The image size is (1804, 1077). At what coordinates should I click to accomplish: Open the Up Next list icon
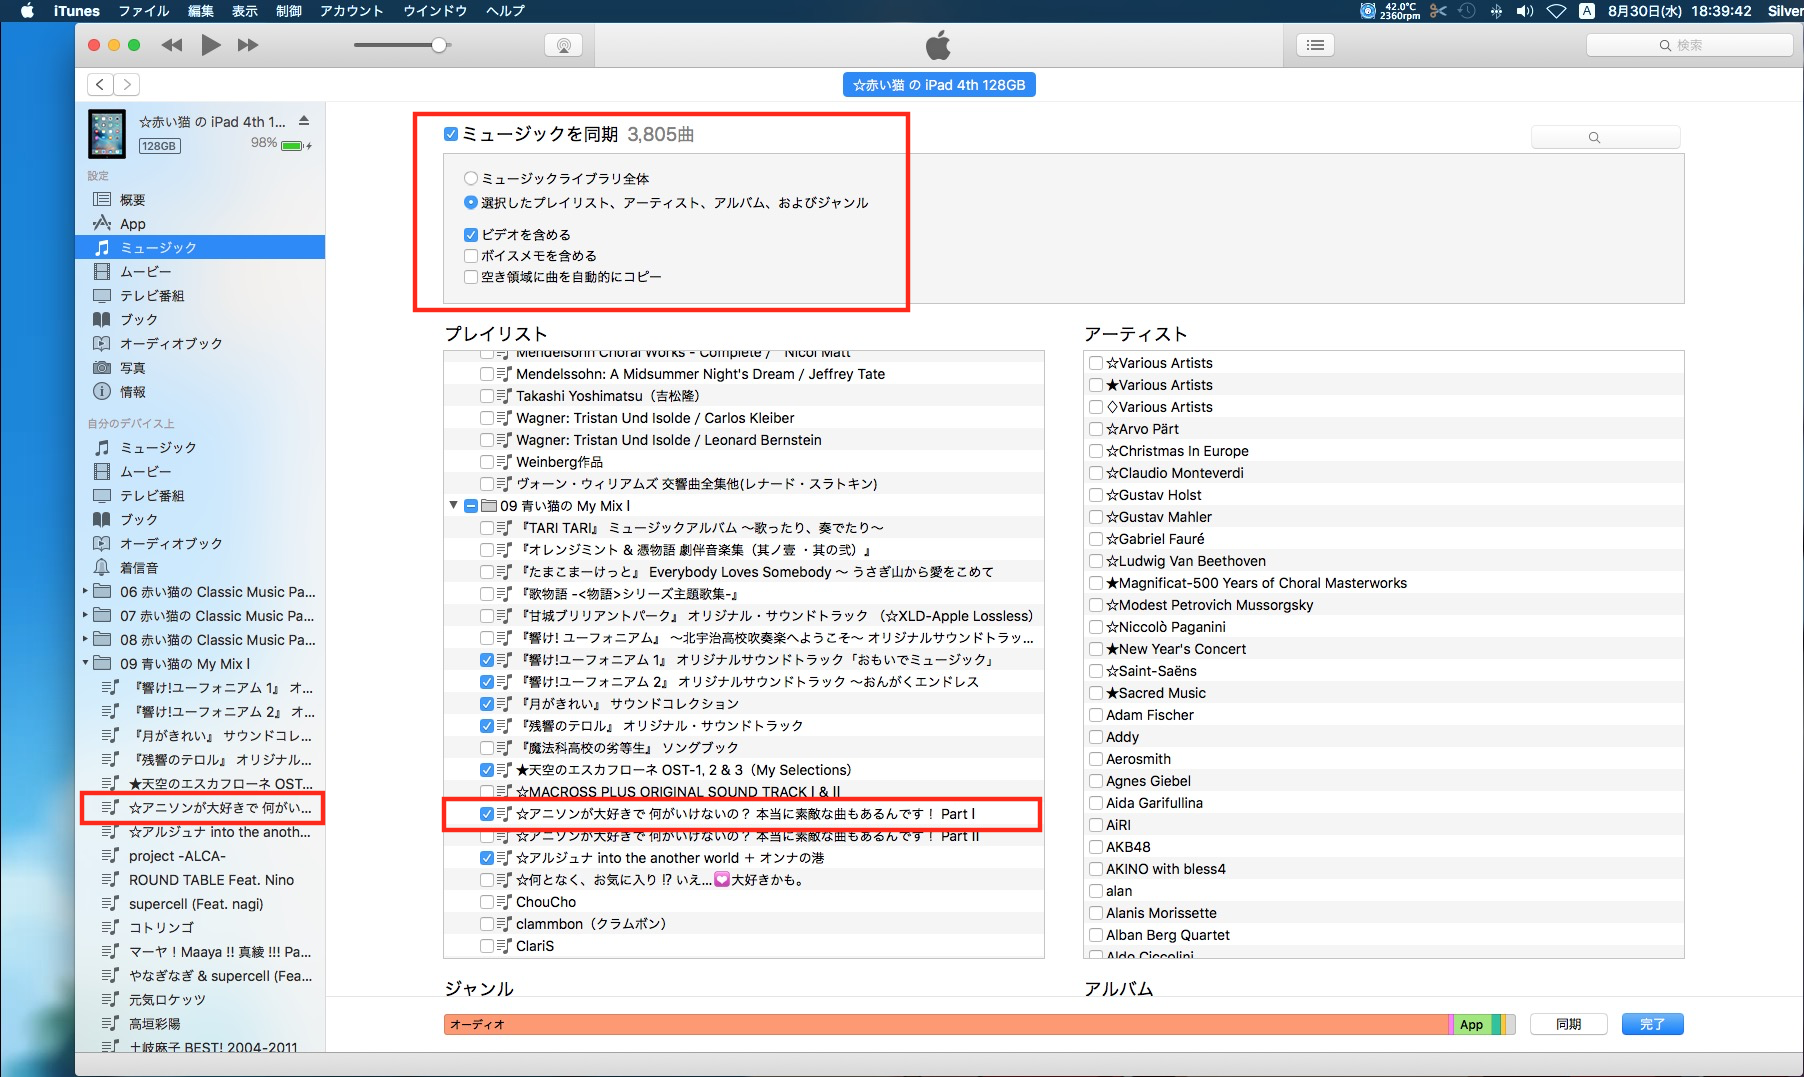coord(1315,45)
